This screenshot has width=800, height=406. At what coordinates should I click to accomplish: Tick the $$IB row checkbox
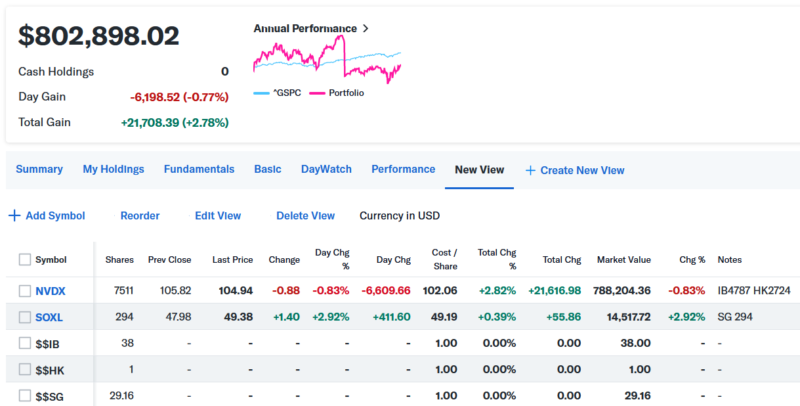pyautogui.click(x=25, y=343)
